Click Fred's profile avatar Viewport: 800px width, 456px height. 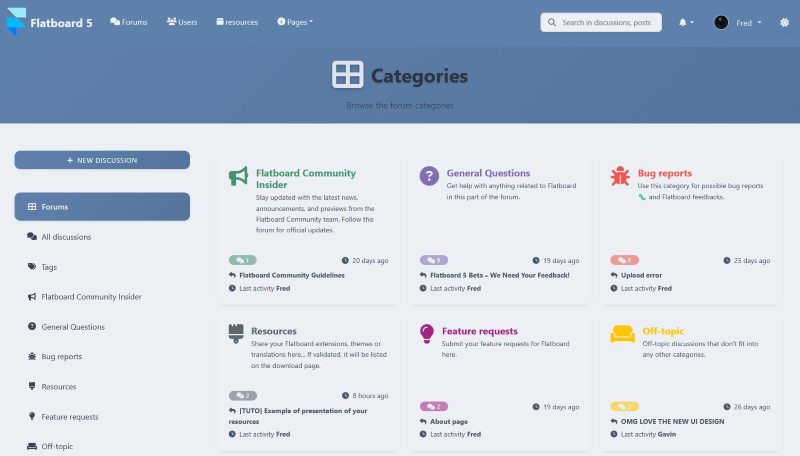tap(721, 22)
